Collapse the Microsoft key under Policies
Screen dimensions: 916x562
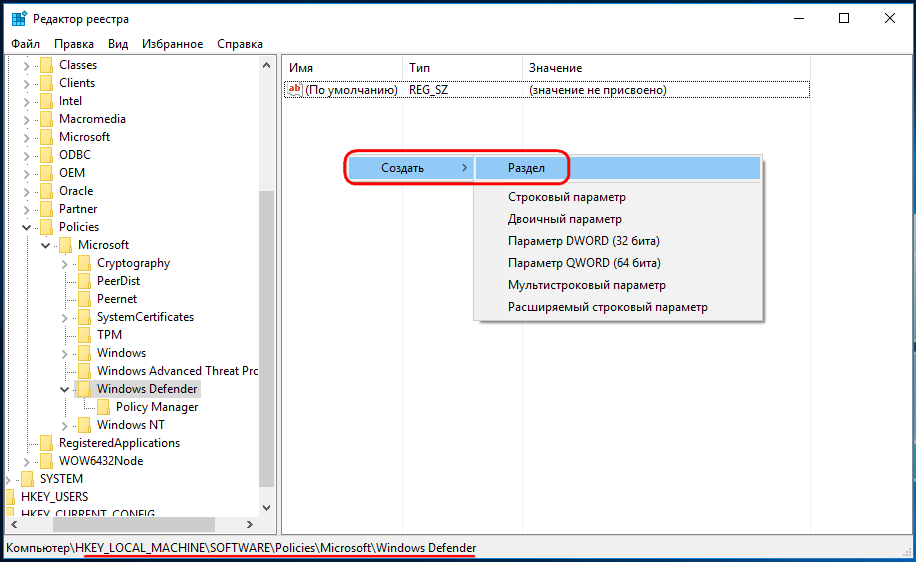46,246
